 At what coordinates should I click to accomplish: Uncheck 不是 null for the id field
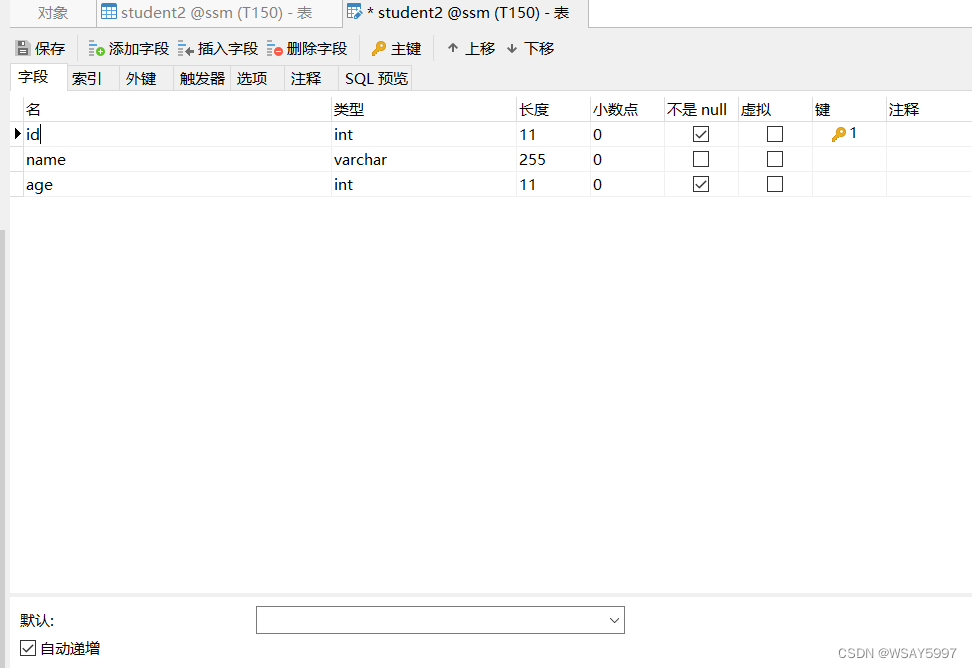click(x=700, y=134)
